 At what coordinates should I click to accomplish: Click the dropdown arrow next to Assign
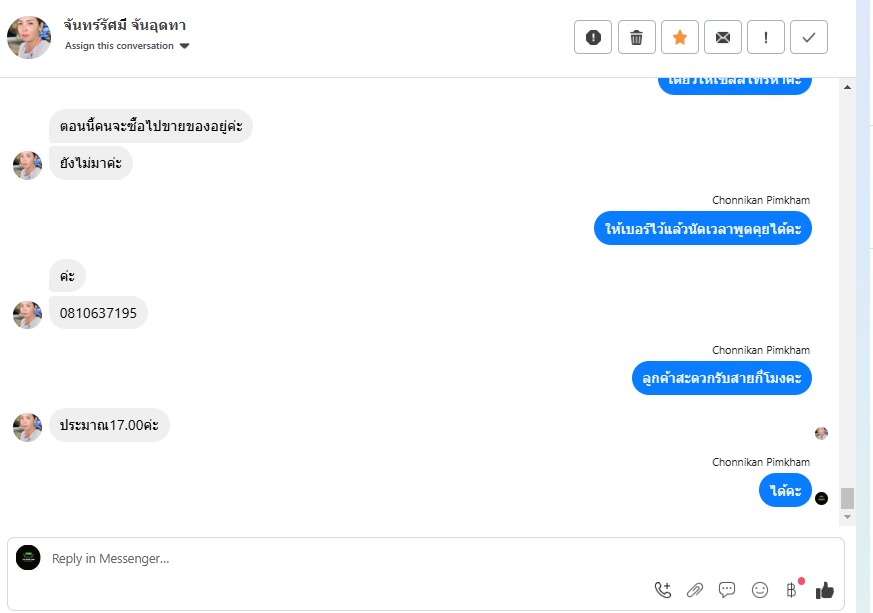click(x=185, y=46)
